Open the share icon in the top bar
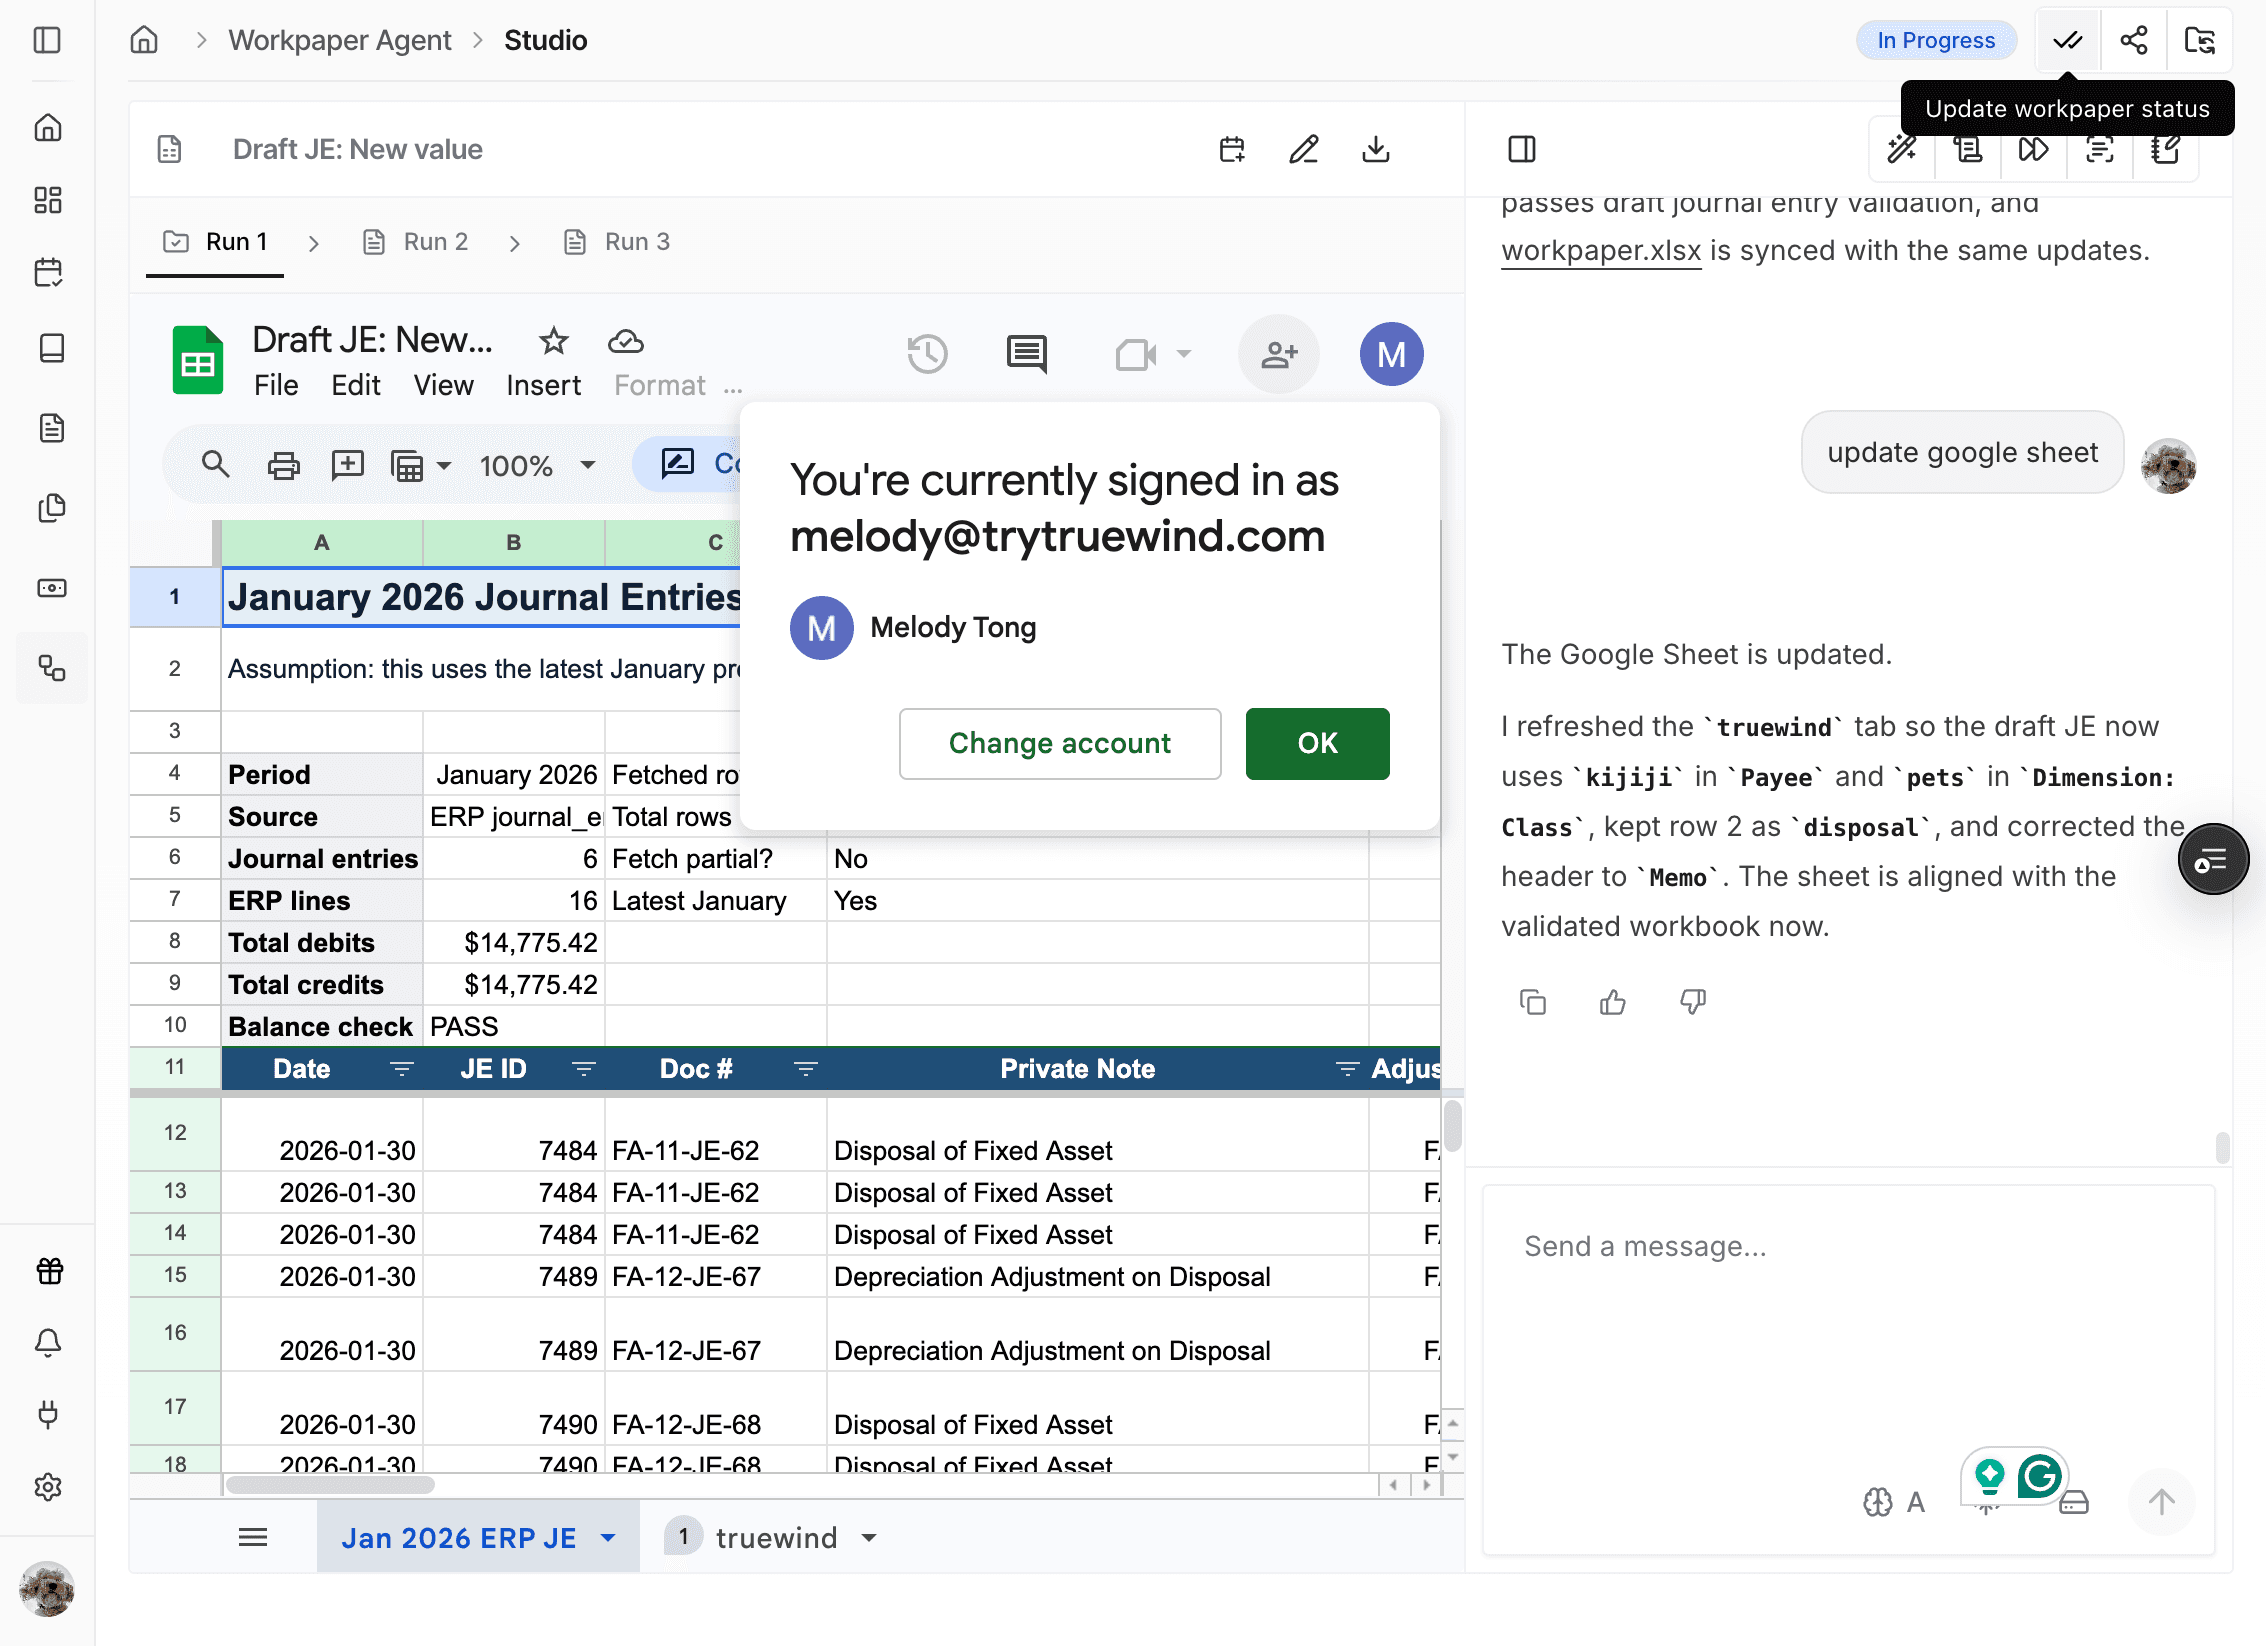2266x1646 pixels. tap(2133, 40)
